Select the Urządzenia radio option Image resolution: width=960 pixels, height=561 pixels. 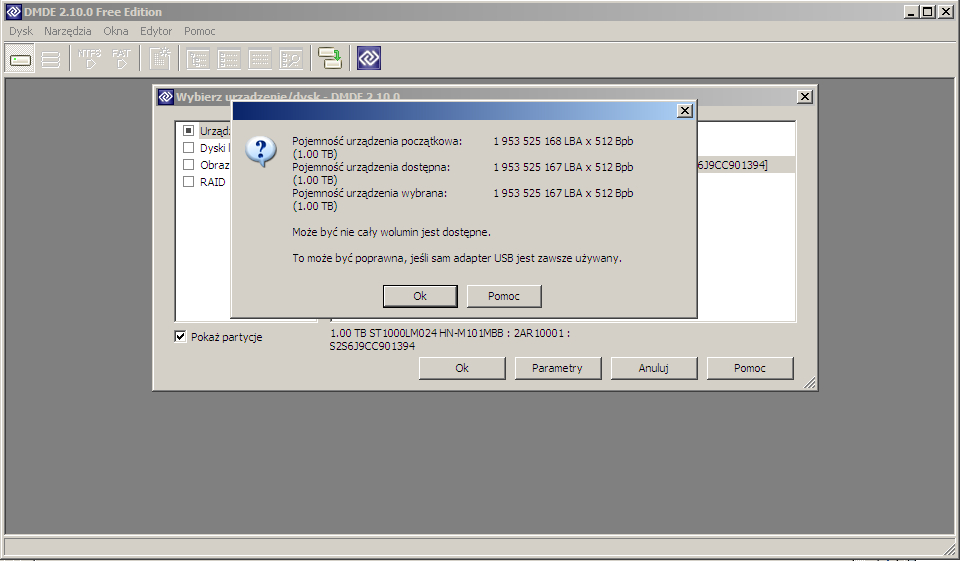(x=189, y=131)
